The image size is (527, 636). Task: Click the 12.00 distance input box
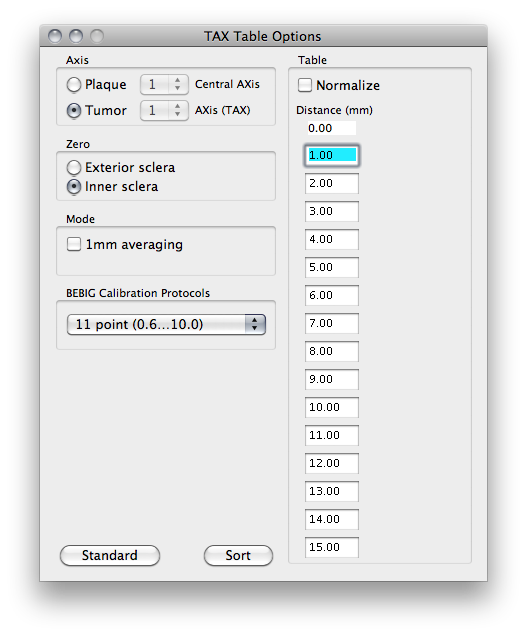[332, 463]
